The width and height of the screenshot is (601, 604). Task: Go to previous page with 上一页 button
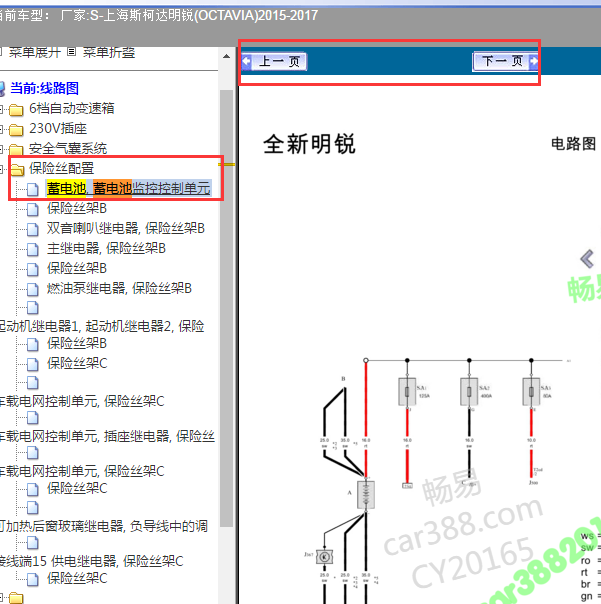tap(274, 62)
